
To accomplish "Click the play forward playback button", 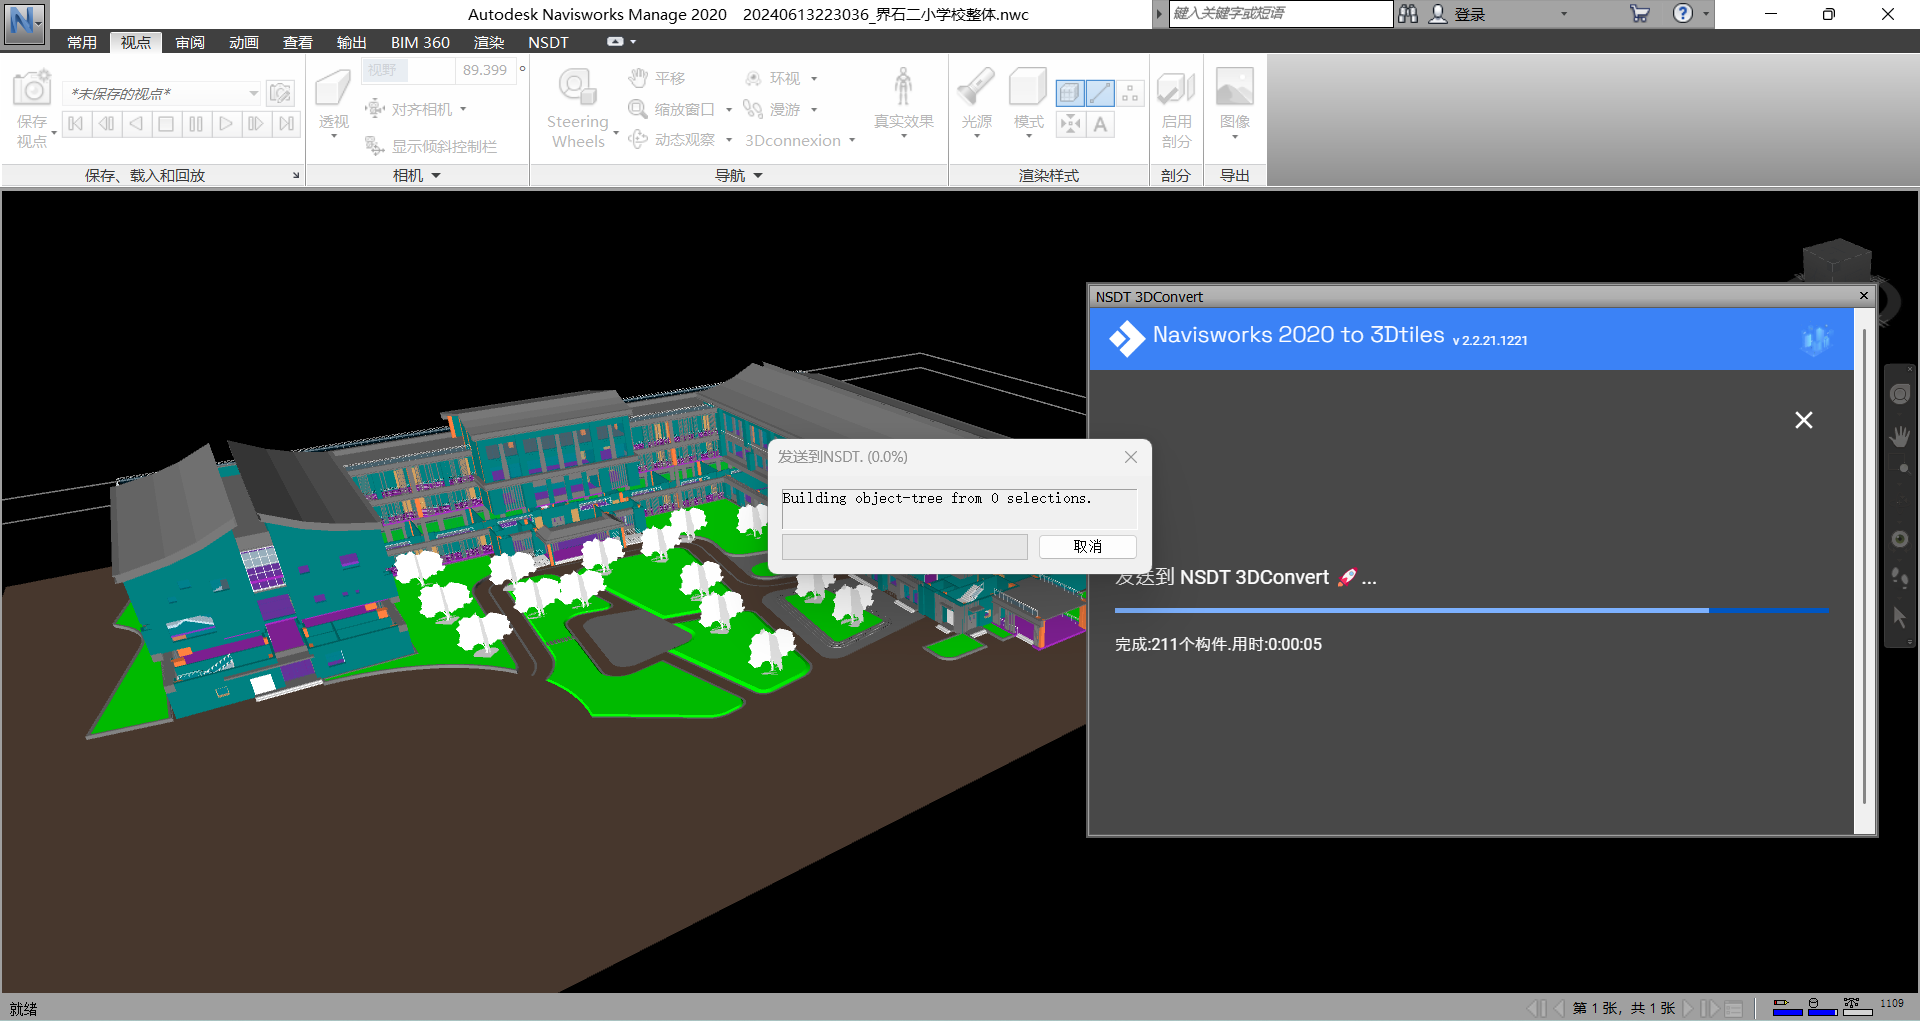I will click(226, 124).
